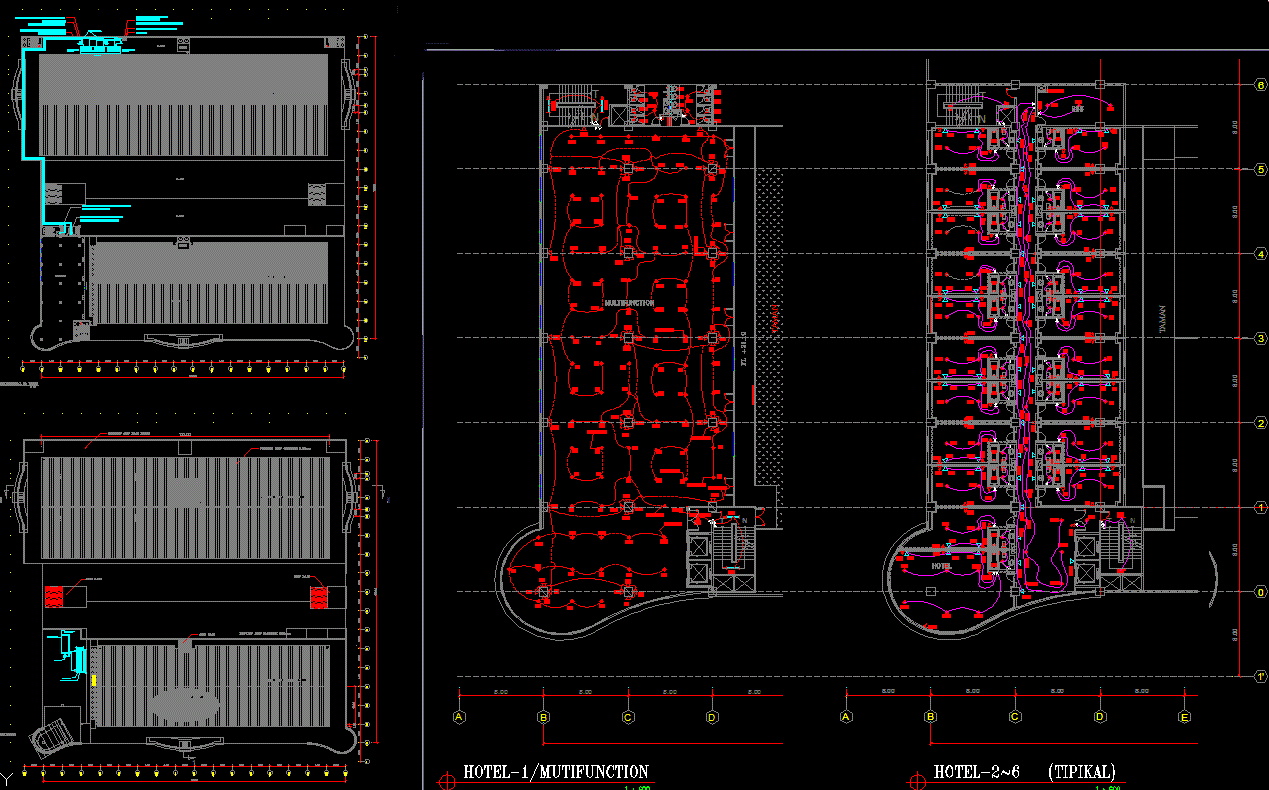Select the left red hatched block in the lower-left plan

point(54,595)
